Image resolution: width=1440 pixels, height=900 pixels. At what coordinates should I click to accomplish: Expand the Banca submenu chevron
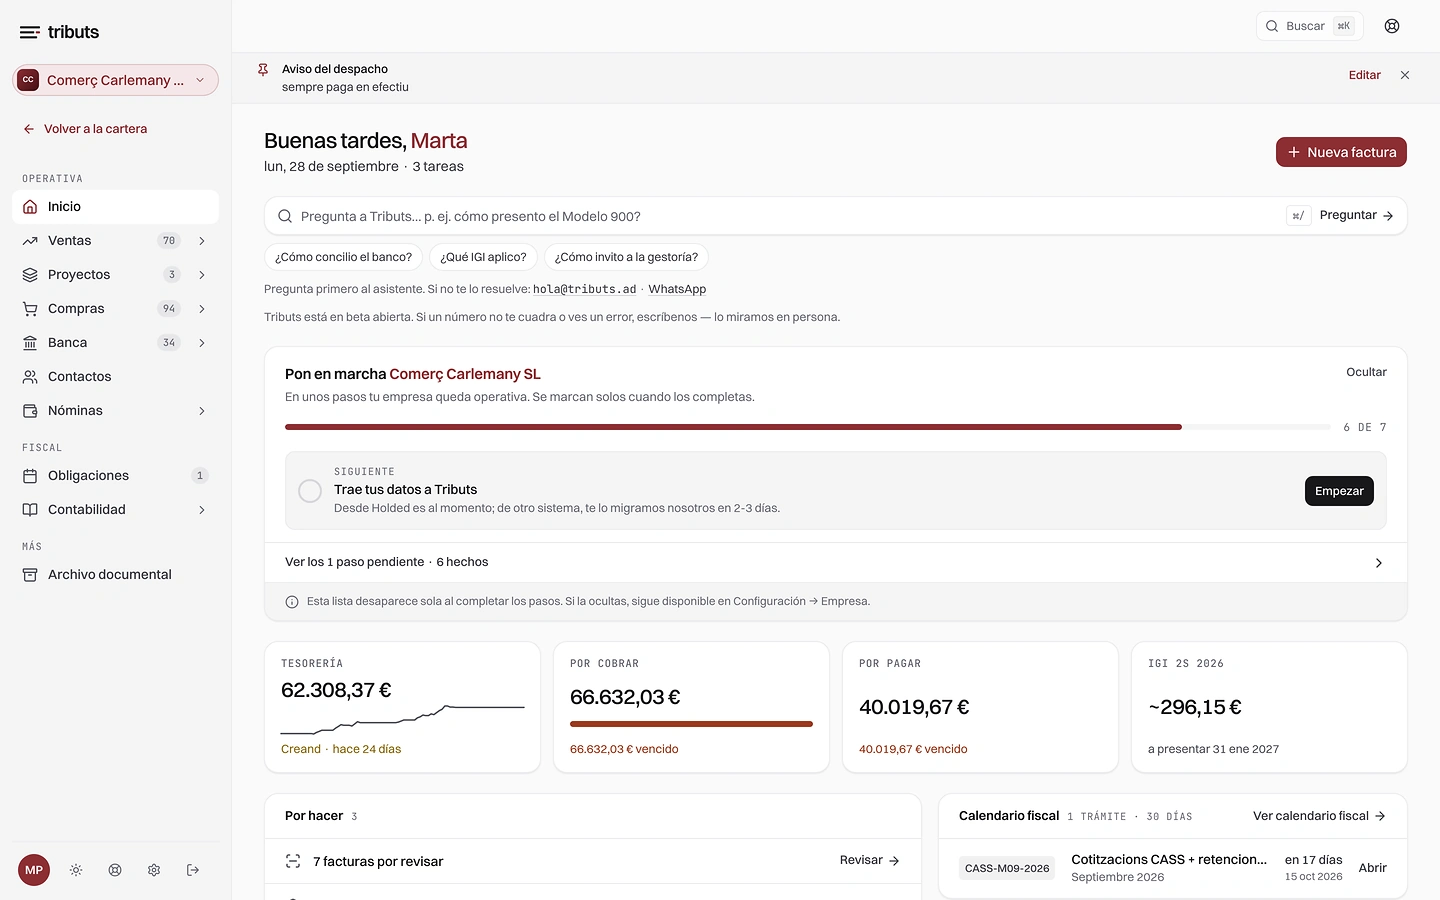[x=202, y=343]
